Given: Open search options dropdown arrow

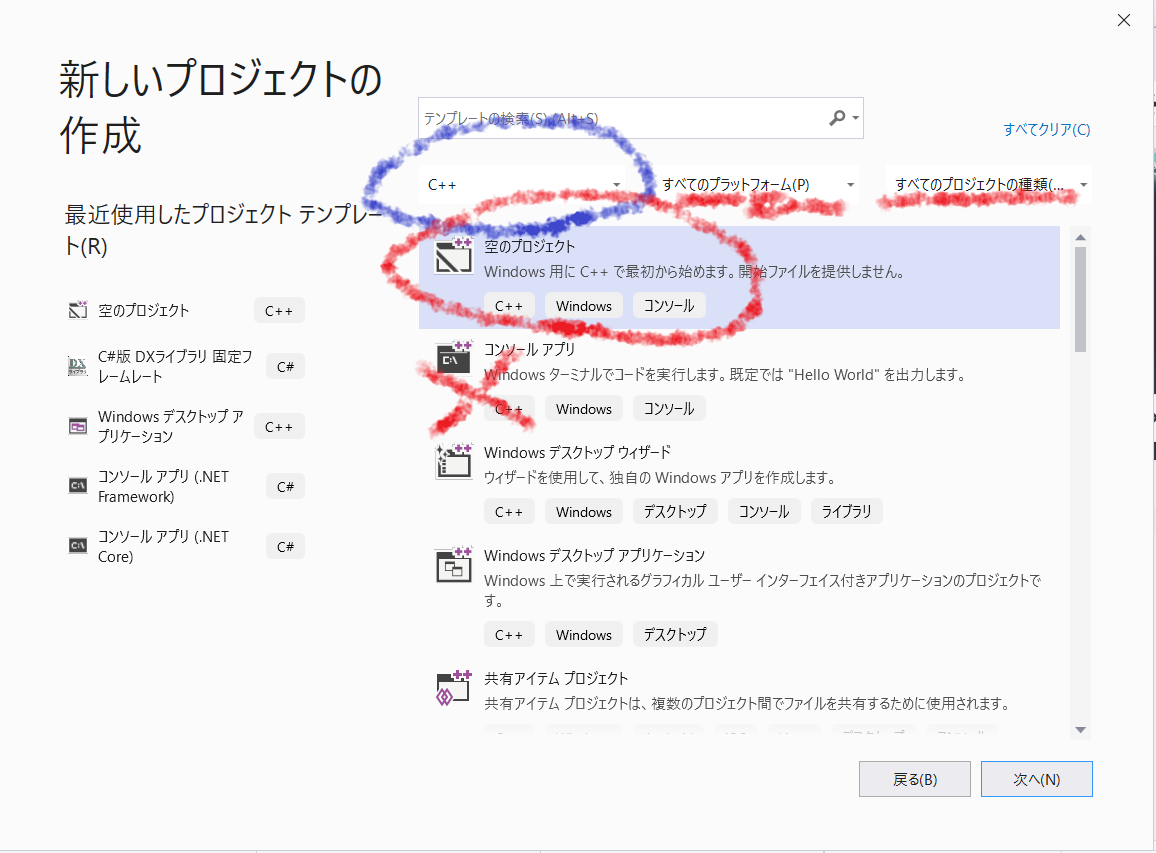Looking at the screenshot, I should (855, 118).
